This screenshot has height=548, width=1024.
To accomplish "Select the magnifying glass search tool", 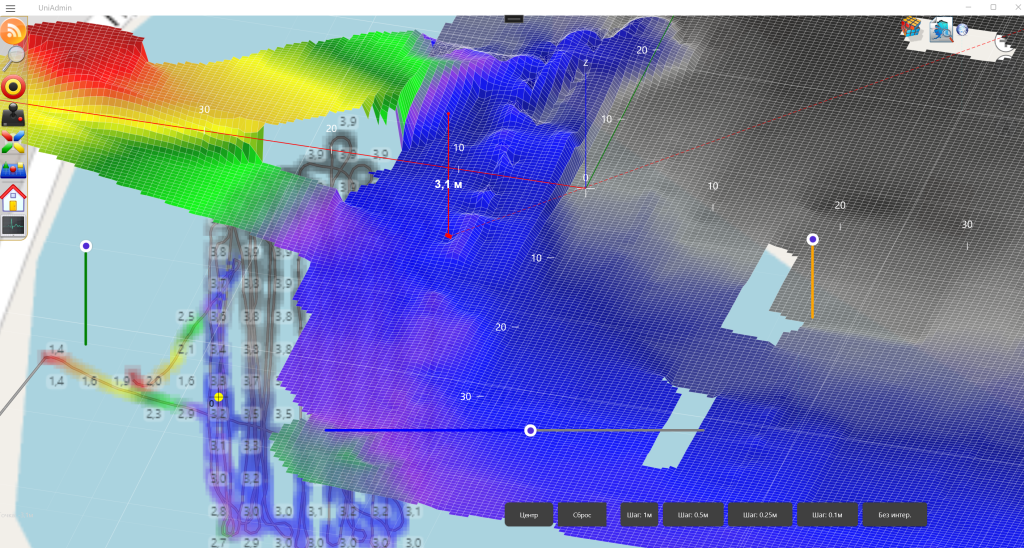I will point(13,58).
